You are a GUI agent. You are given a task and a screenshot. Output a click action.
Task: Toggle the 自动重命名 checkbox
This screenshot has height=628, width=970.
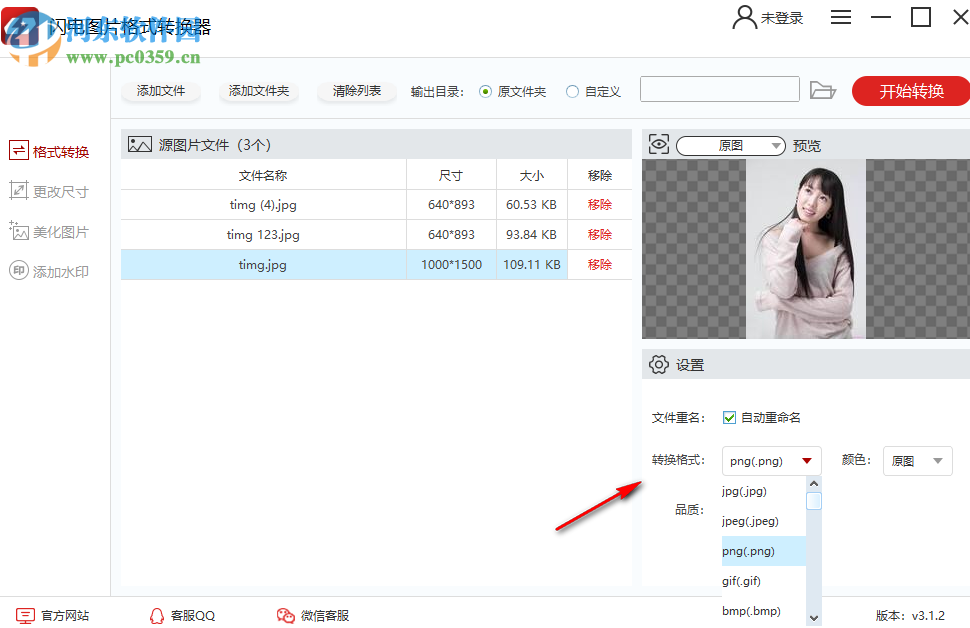[x=727, y=418]
